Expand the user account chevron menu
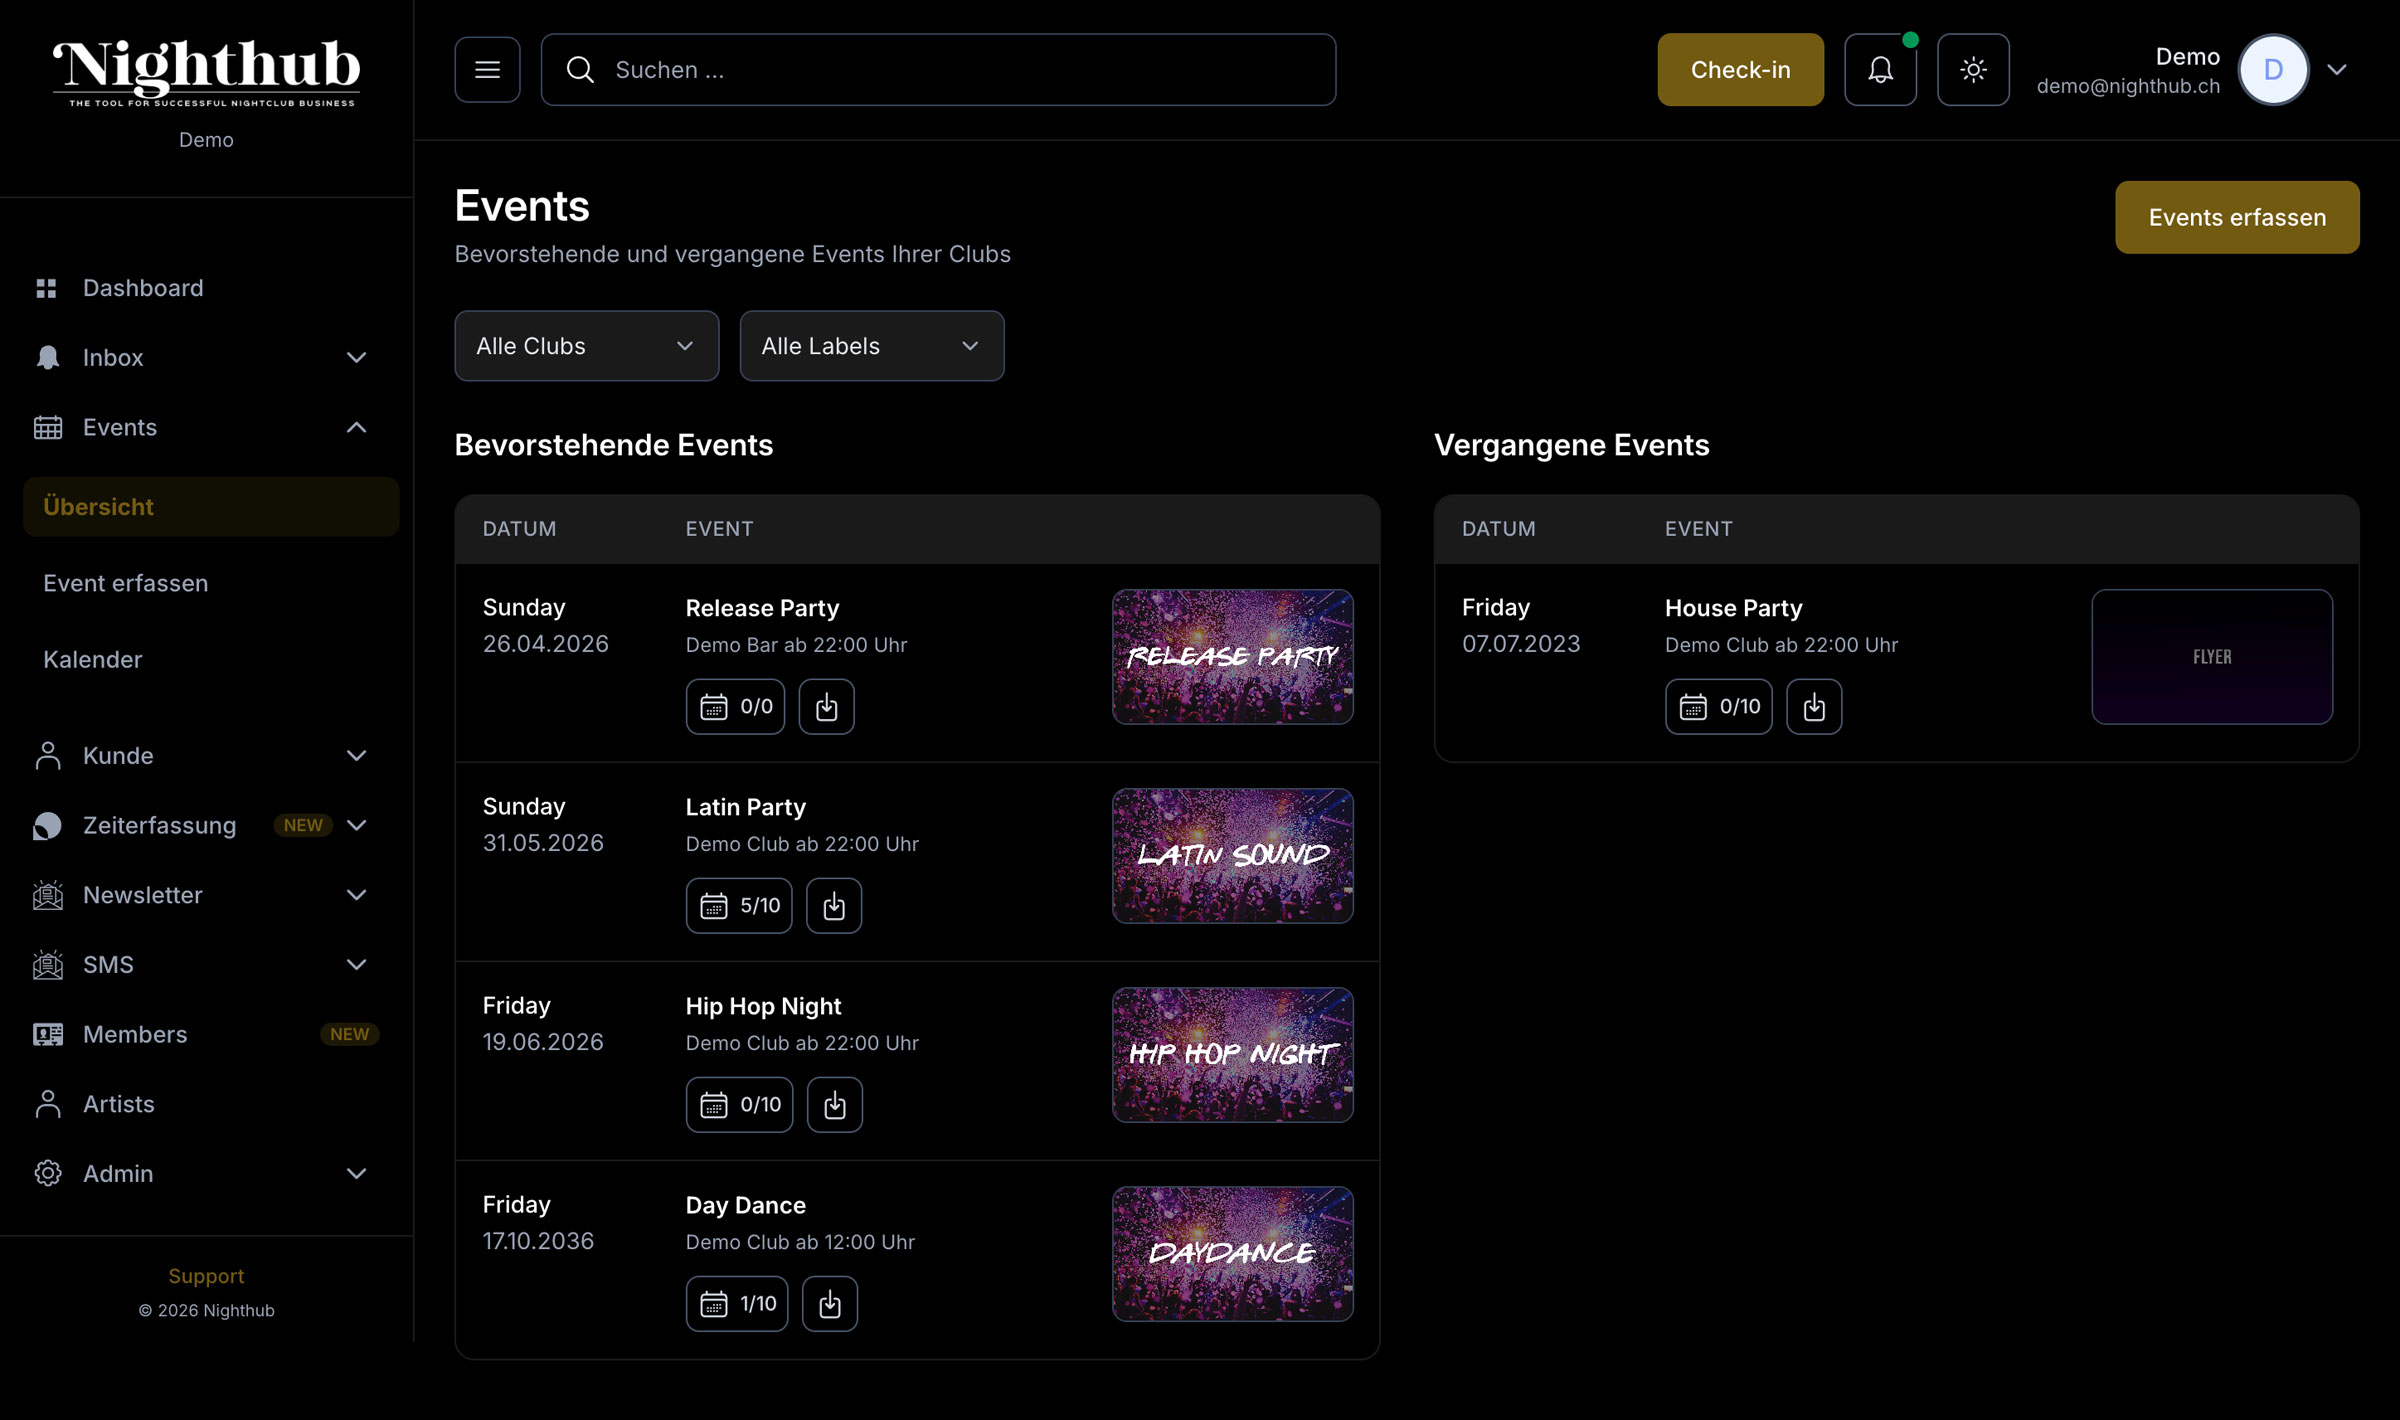The image size is (2400, 1420). click(2337, 70)
